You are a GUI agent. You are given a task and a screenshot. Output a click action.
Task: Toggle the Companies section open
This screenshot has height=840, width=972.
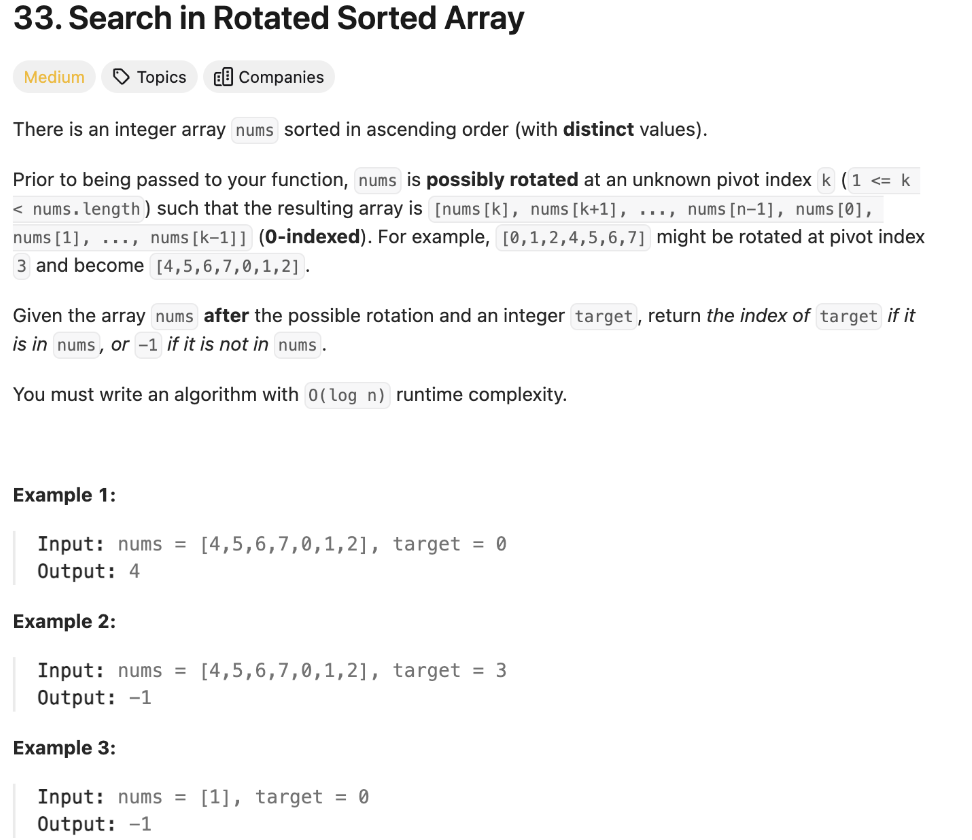pos(268,76)
